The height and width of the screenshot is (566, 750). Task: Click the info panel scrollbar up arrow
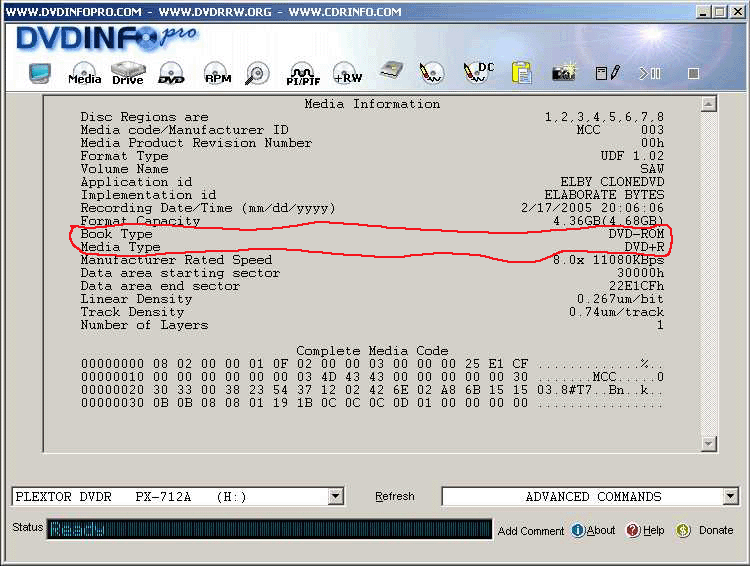pyautogui.click(x=708, y=103)
